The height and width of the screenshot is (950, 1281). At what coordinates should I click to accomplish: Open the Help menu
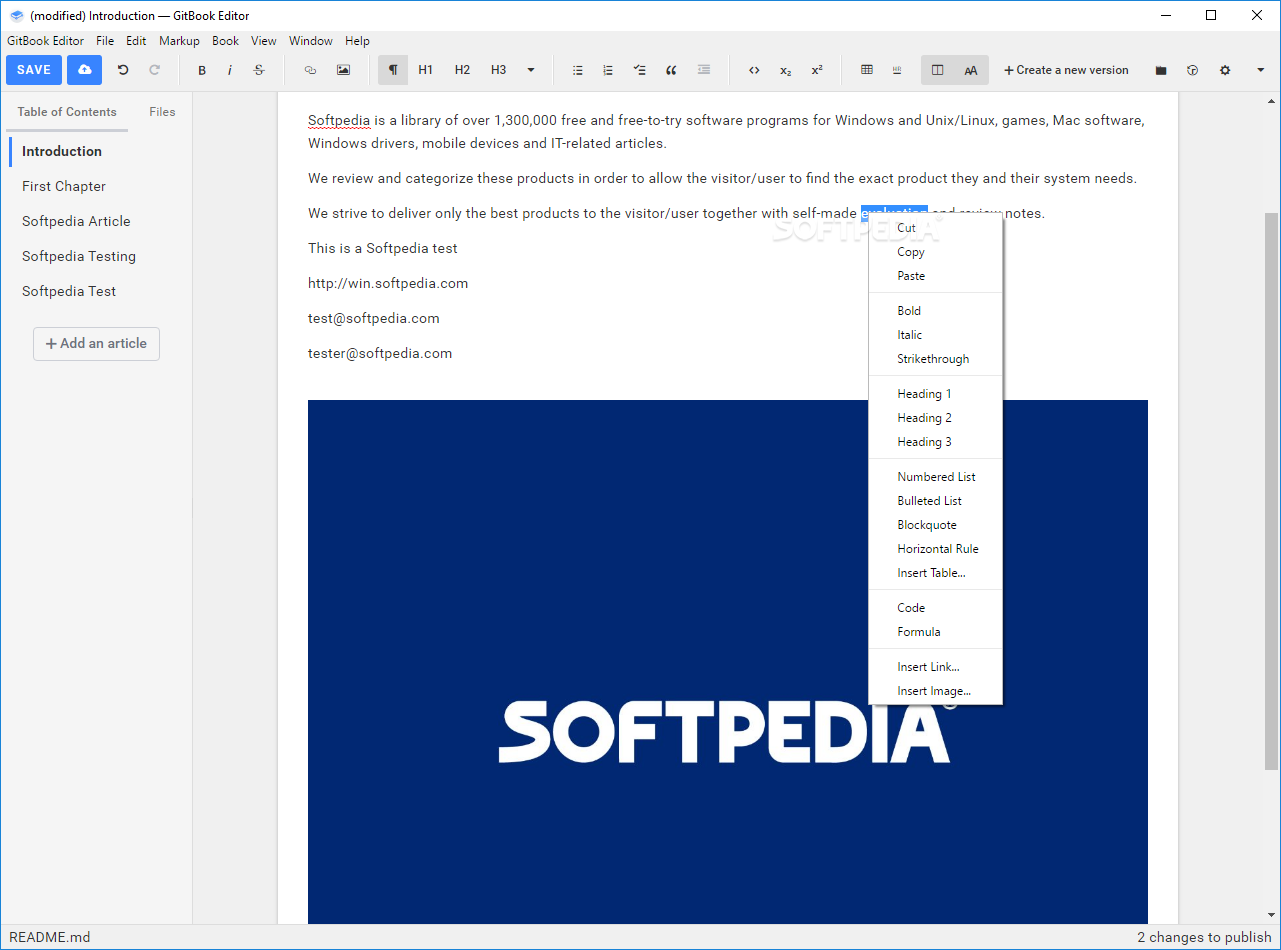tap(357, 41)
